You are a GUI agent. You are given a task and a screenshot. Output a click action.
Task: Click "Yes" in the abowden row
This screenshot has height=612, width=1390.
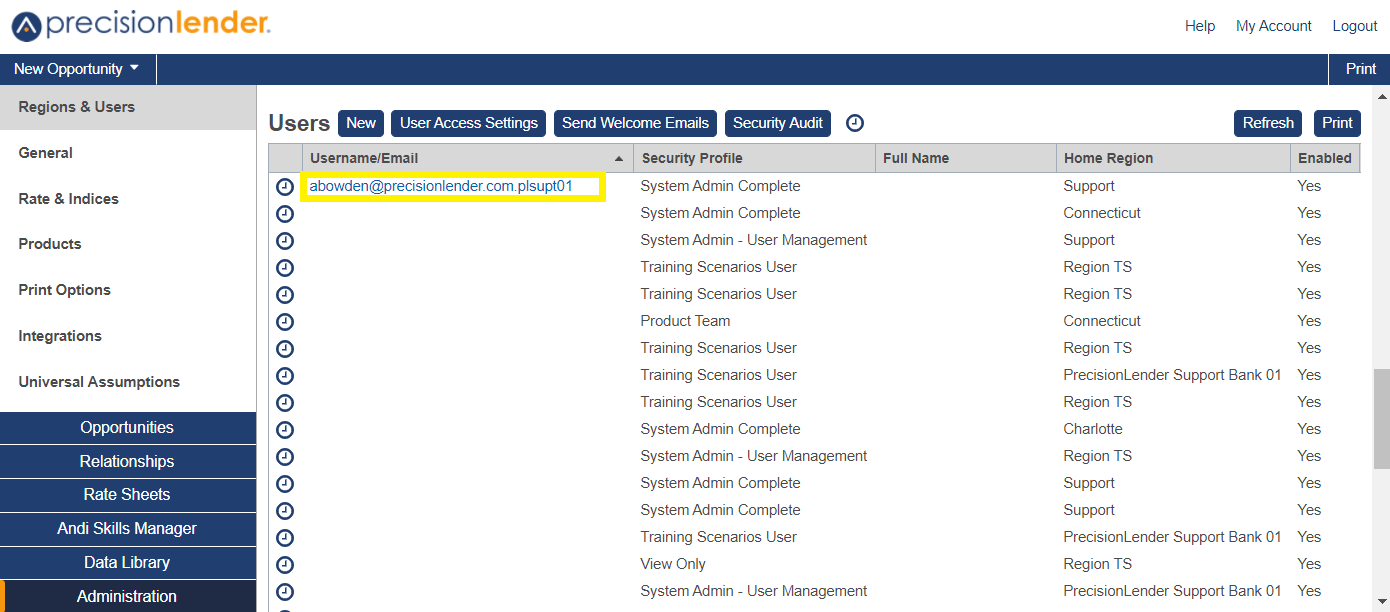pos(1309,186)
